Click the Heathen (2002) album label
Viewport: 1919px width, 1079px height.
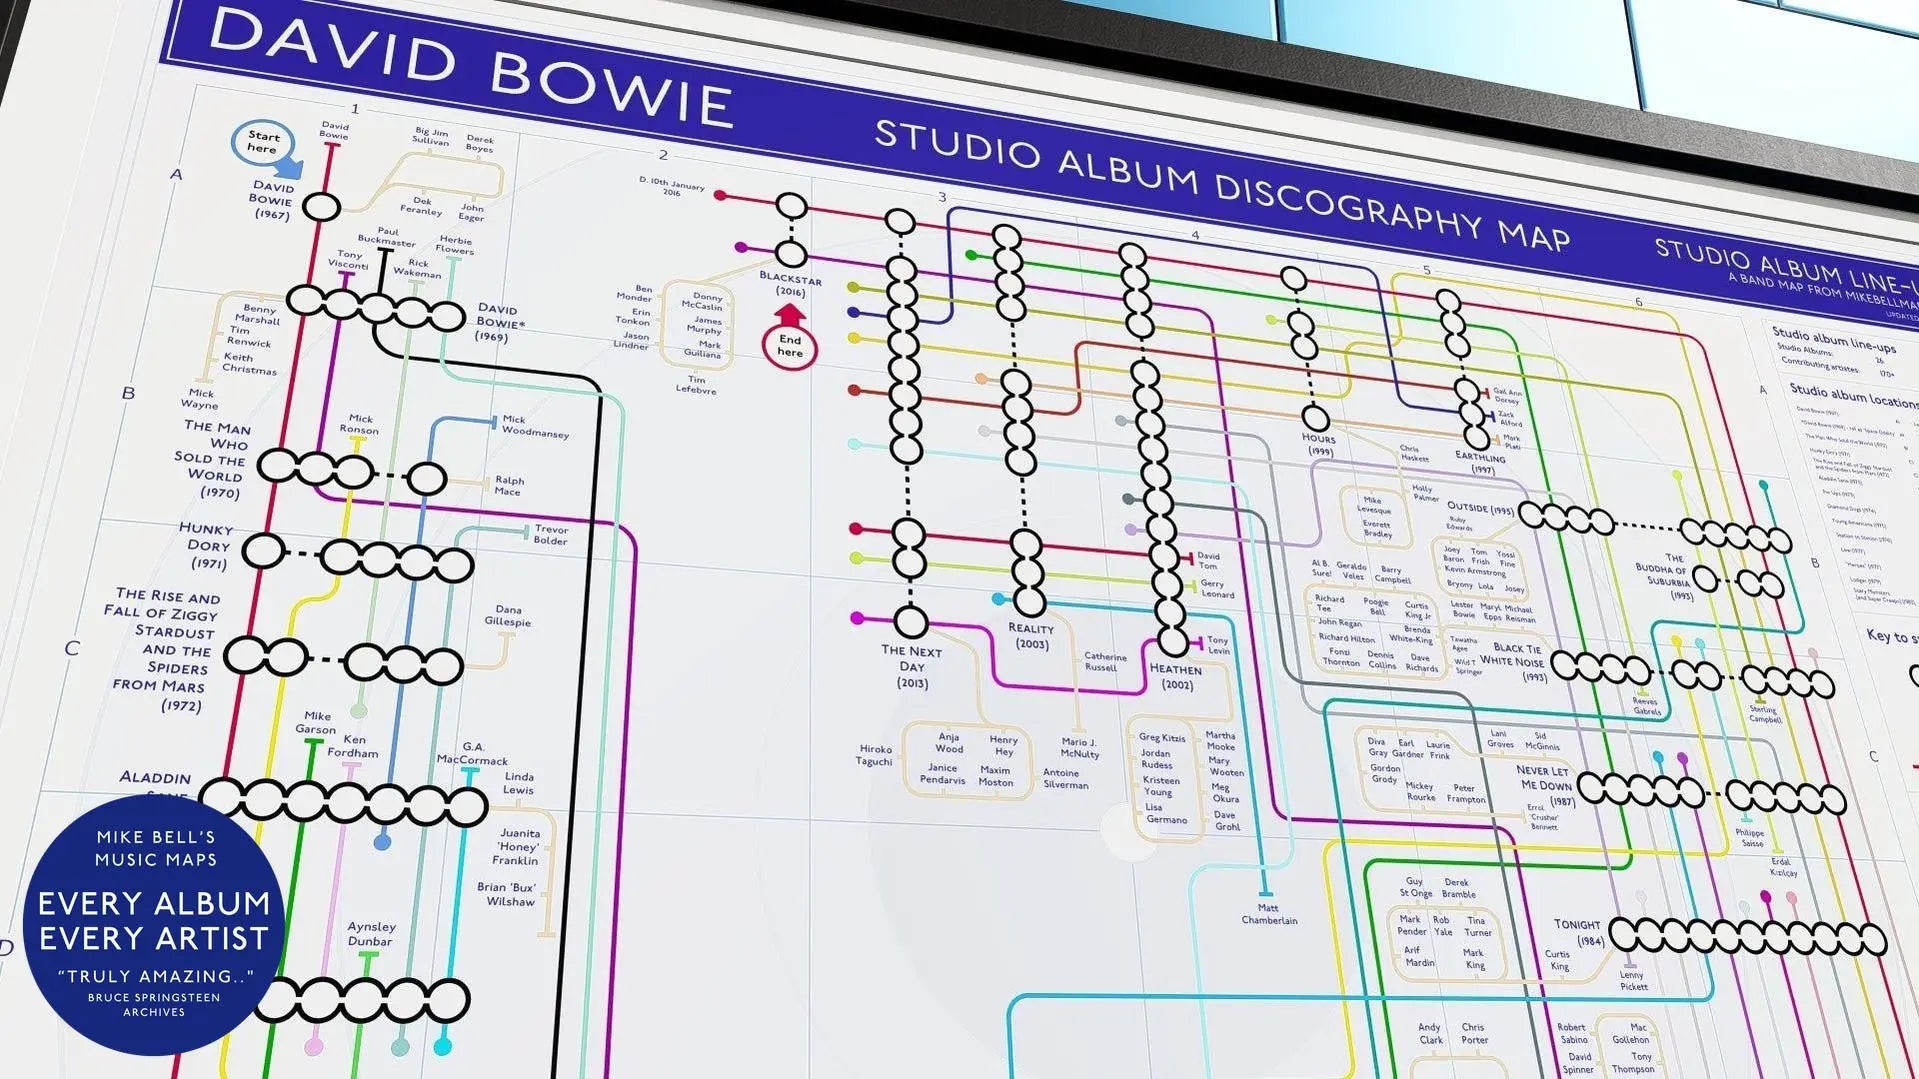(x=1175, y=676)
